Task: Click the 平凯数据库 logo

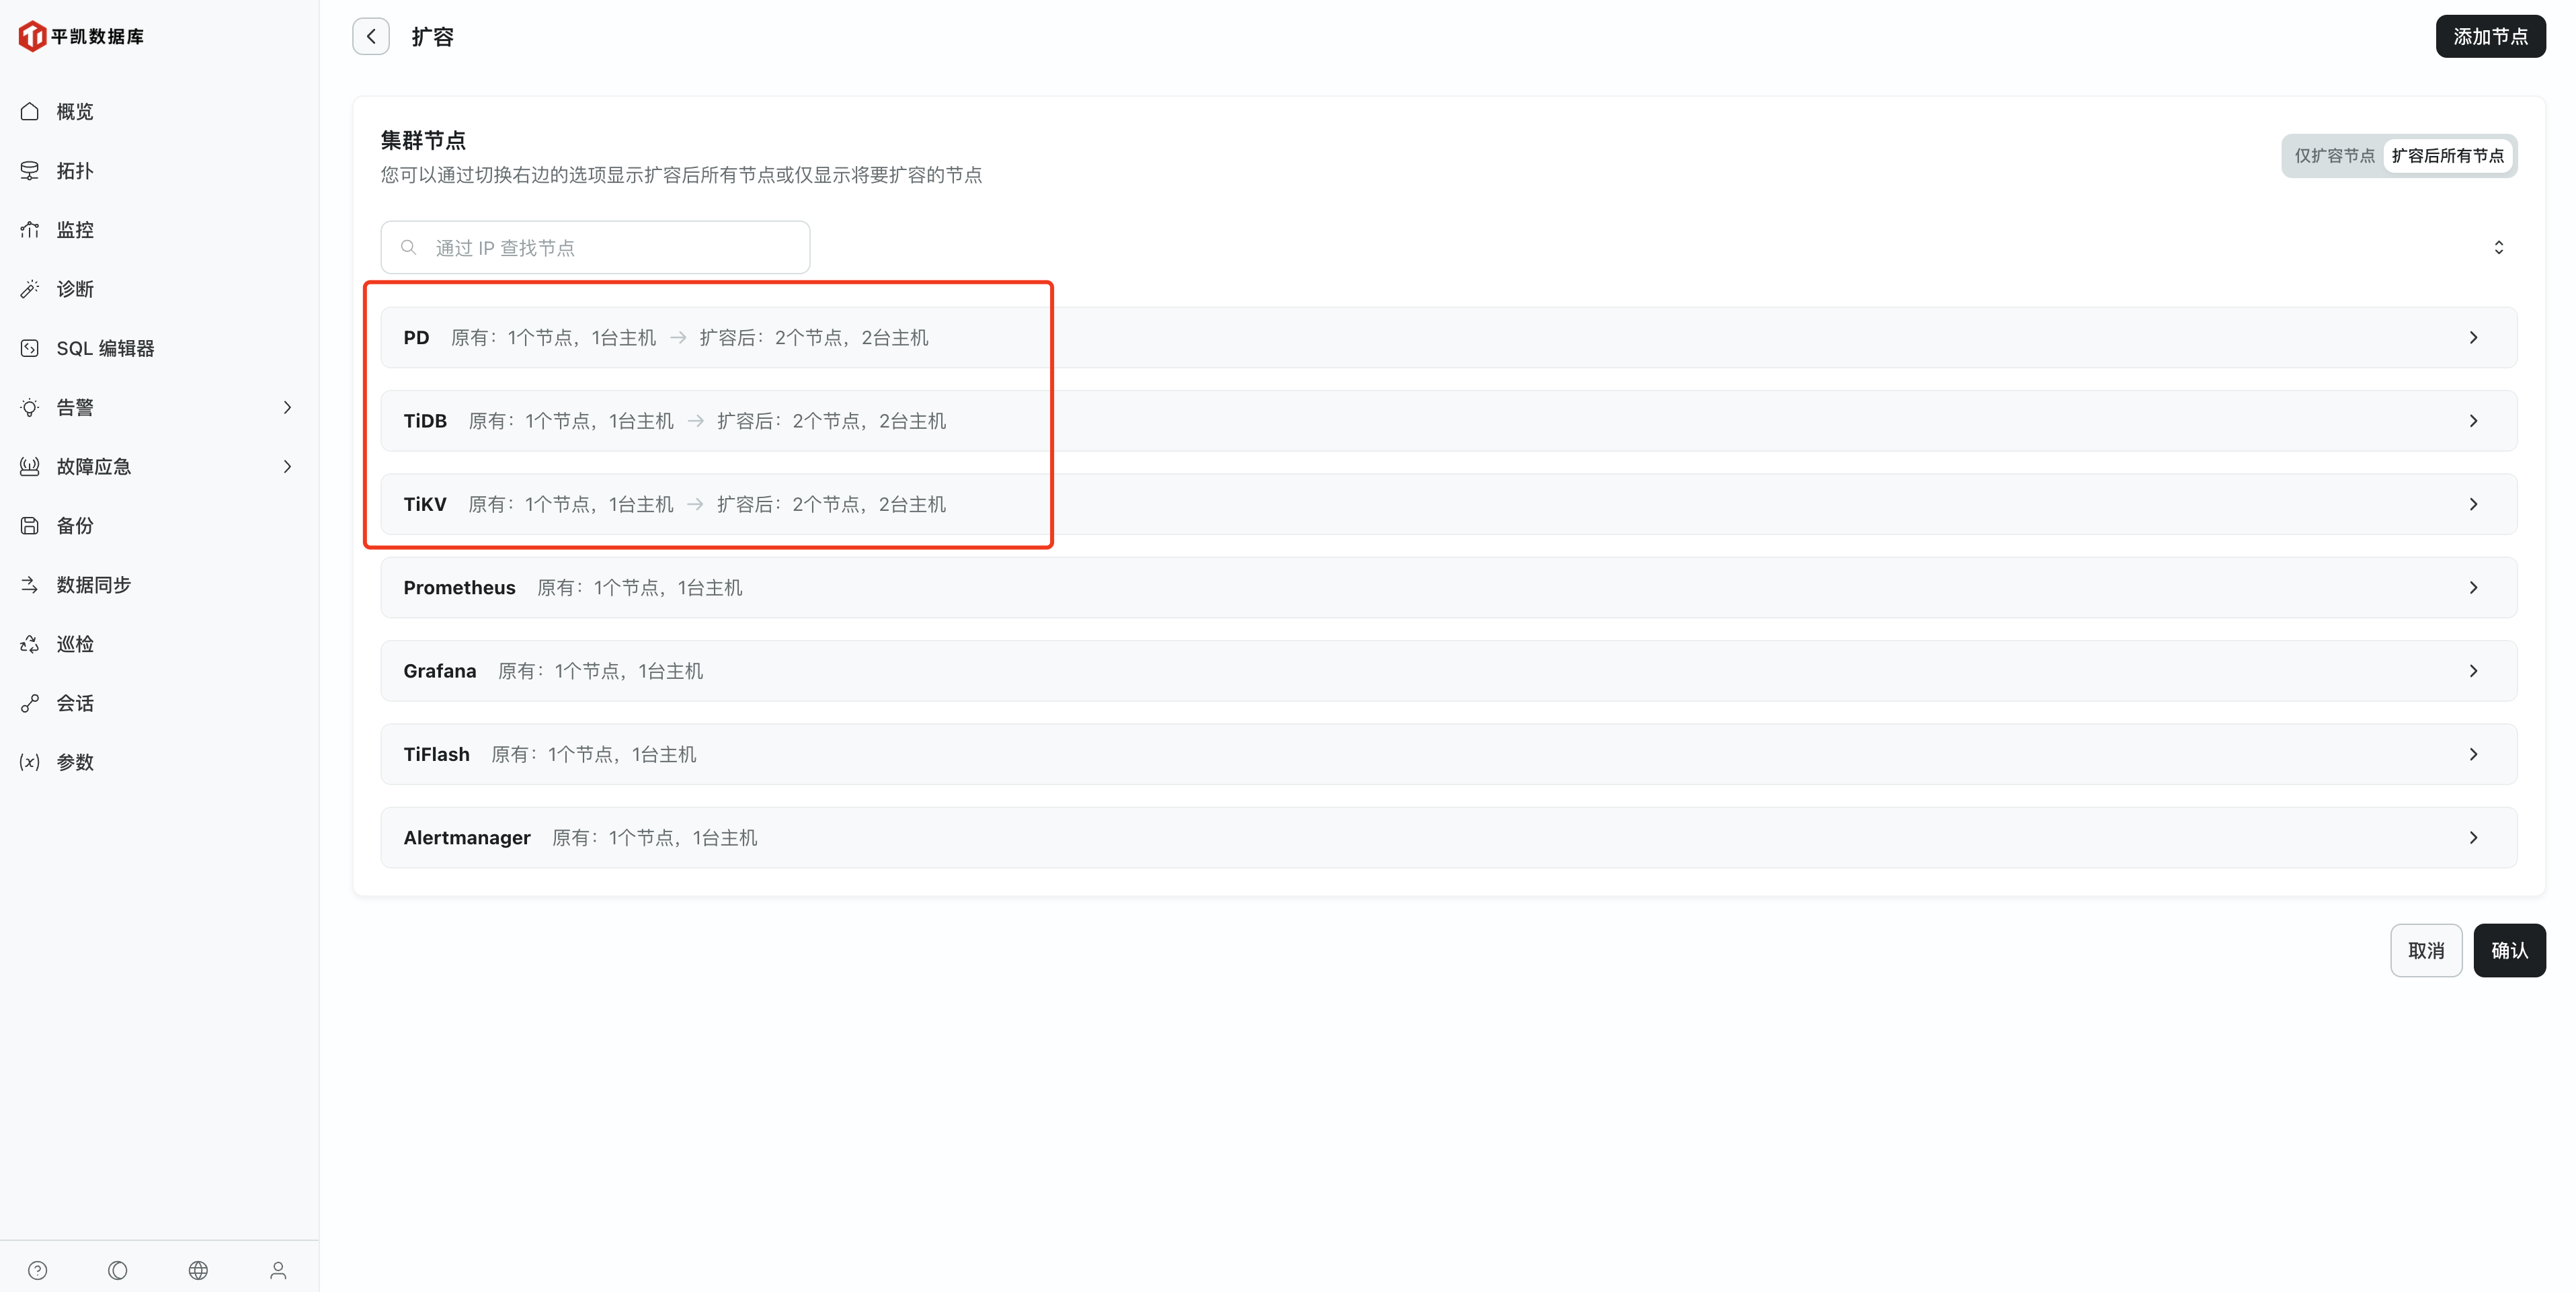Action: (x=82, y=37)
